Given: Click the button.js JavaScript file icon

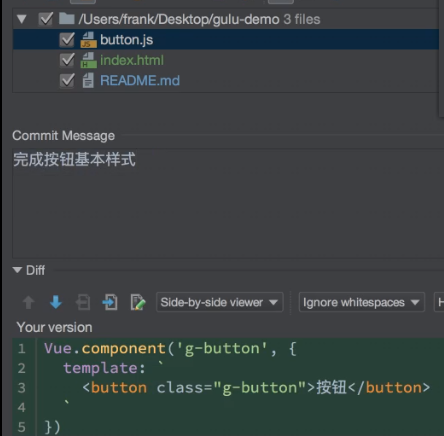Looking at the screenshot, I should [88, 40].
